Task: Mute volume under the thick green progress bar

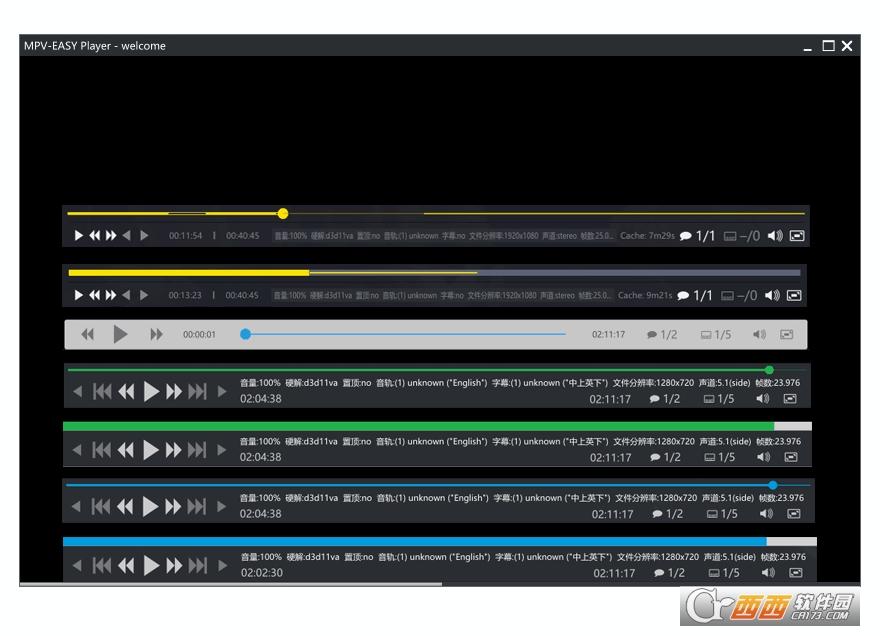Action: [763, 457]
